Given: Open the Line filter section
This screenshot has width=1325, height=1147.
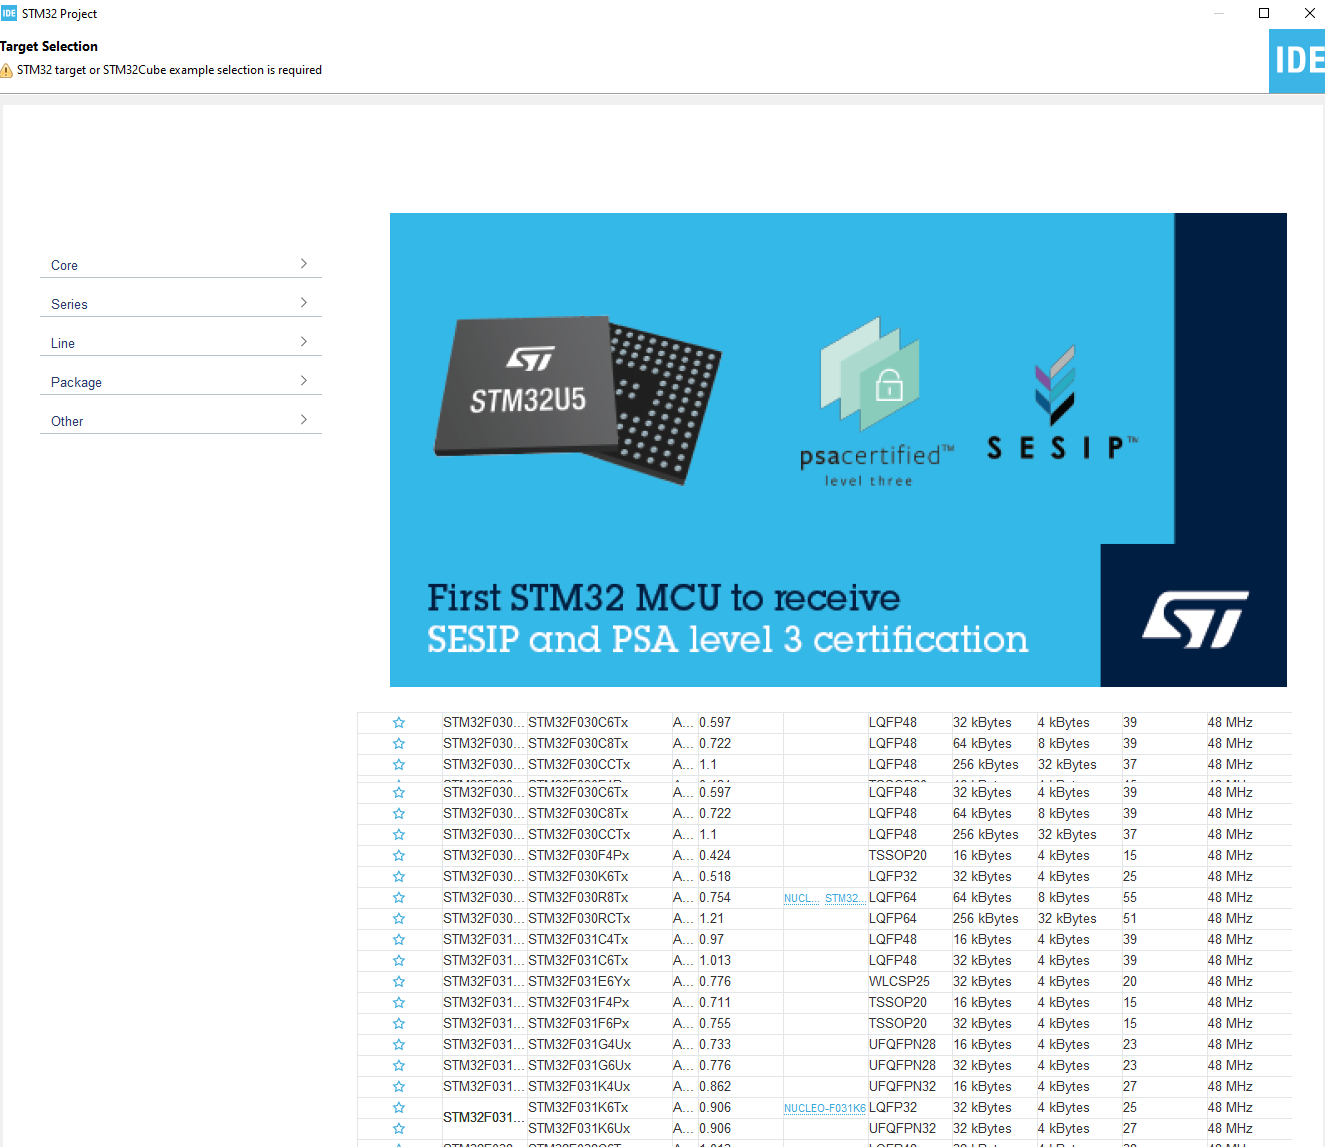Looking at the screenshot, I should 181,343.
